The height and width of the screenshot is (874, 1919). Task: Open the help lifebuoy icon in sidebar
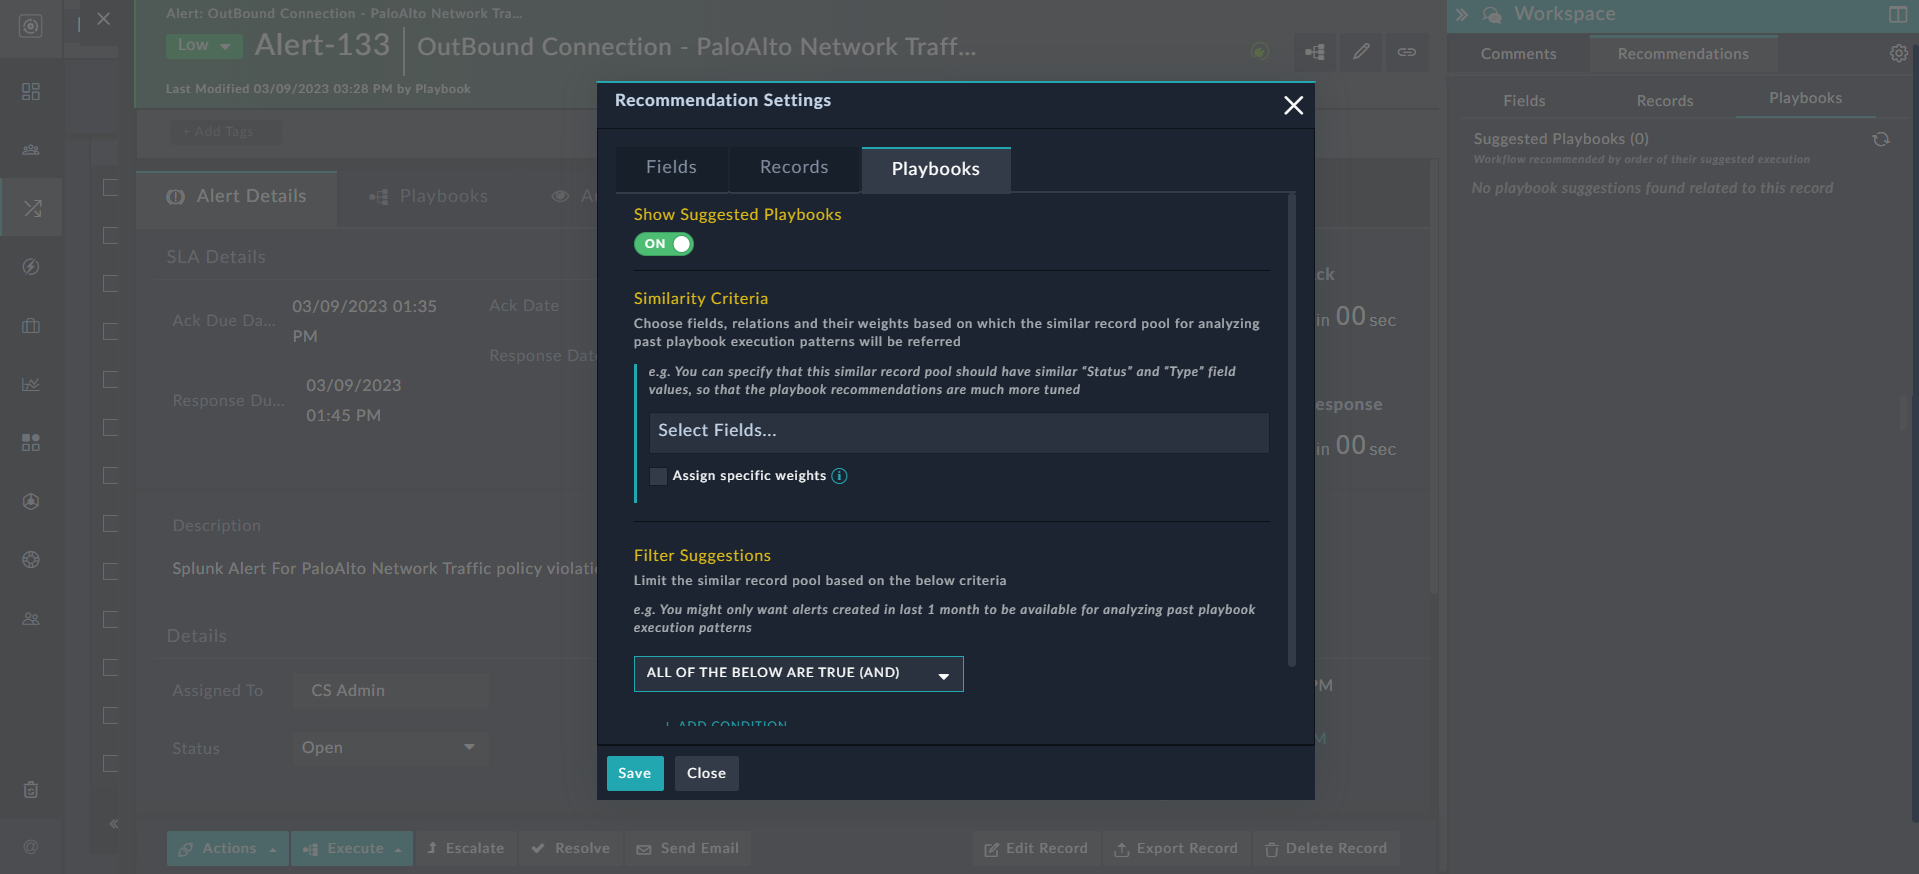[x=31, y=560]
